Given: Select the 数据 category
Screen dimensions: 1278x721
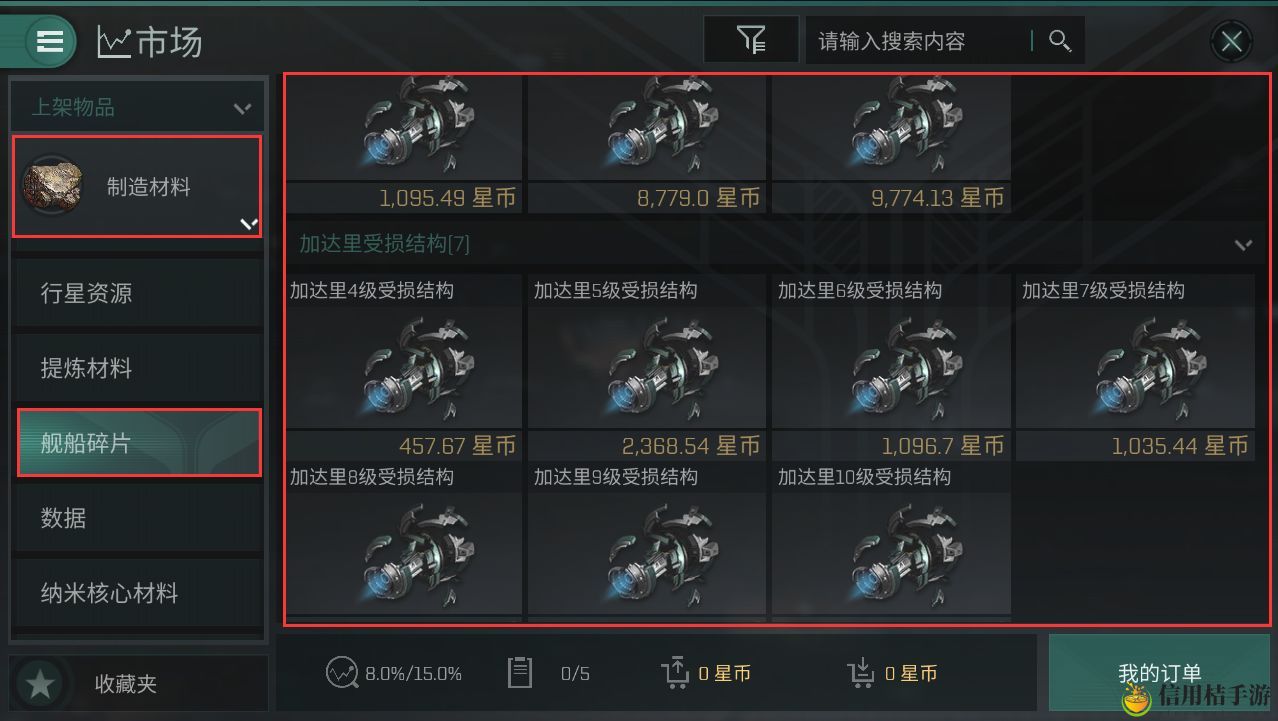Looking at the screenshot, I should pos(139,518).
